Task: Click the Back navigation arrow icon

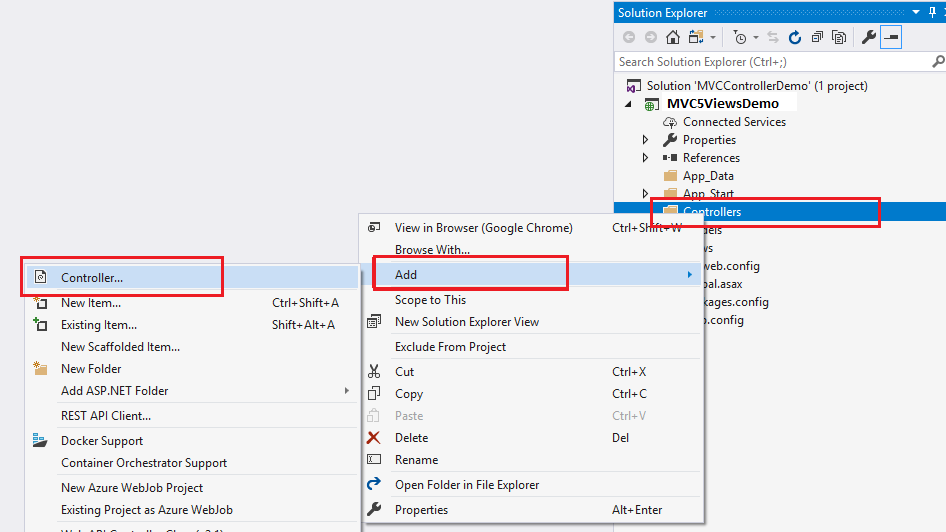Action: pyautogui.click(x=629, y=37)
